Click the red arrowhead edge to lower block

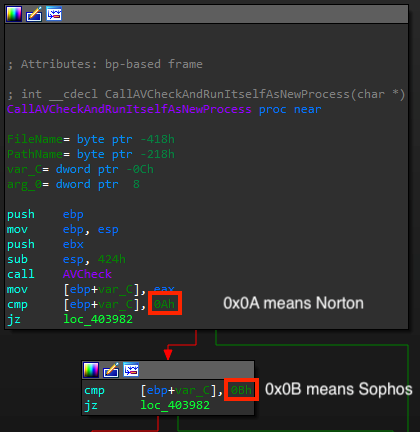click(168, 354)
